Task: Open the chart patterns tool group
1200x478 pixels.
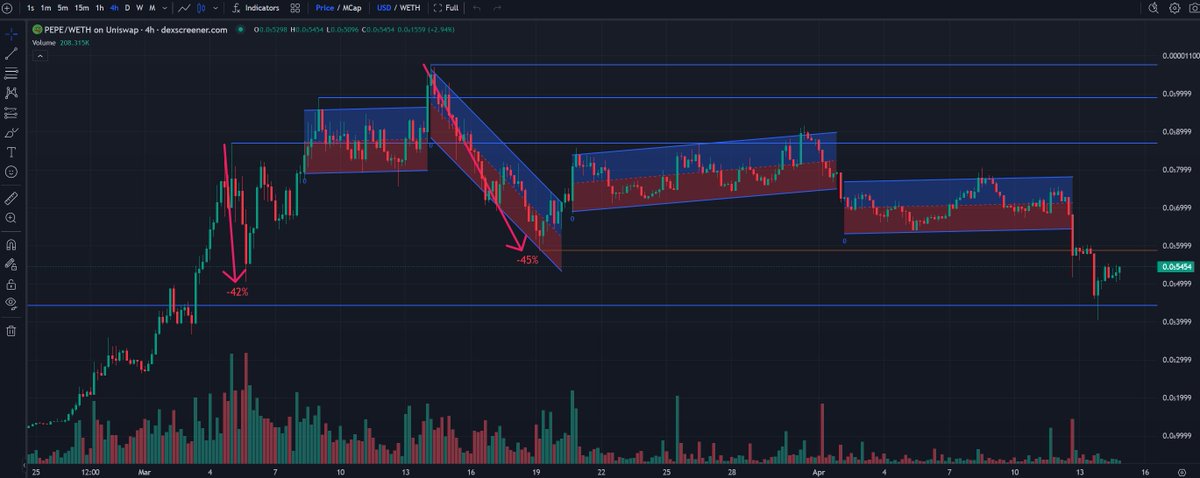Action: [11, 93]
